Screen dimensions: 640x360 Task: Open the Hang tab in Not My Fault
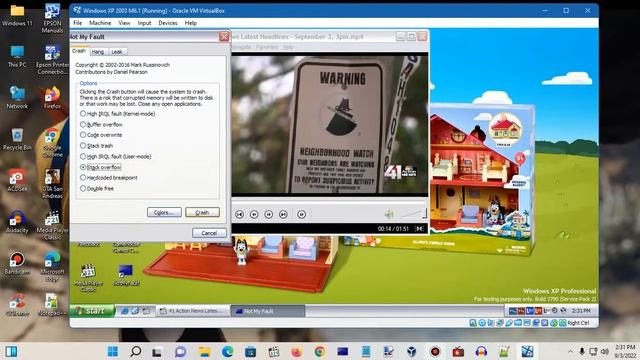coord(98,52)
